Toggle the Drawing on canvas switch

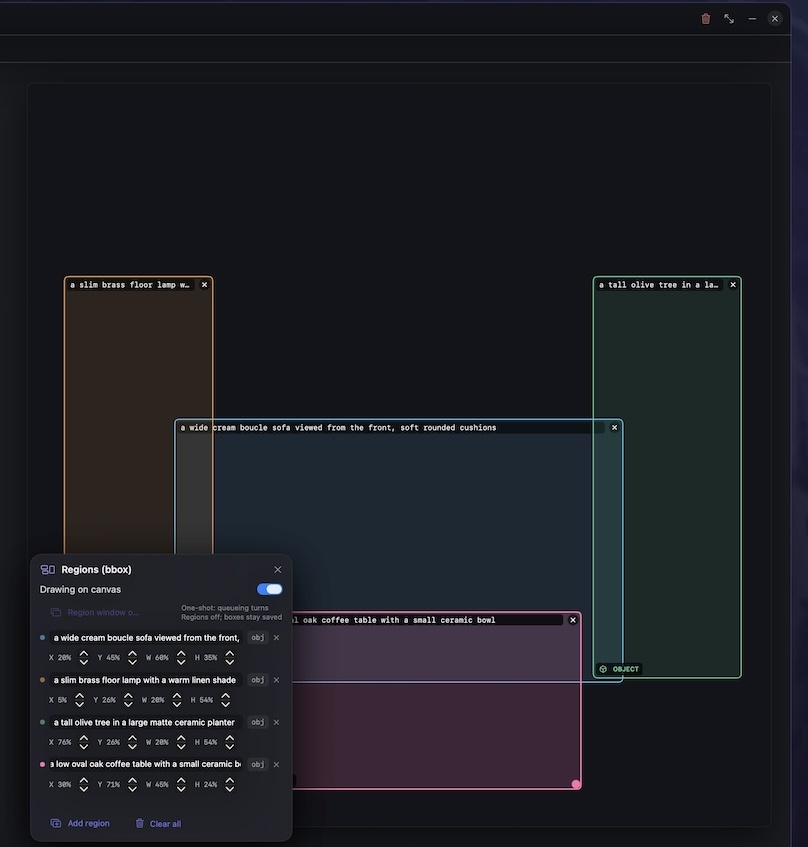tap(270, 589)
